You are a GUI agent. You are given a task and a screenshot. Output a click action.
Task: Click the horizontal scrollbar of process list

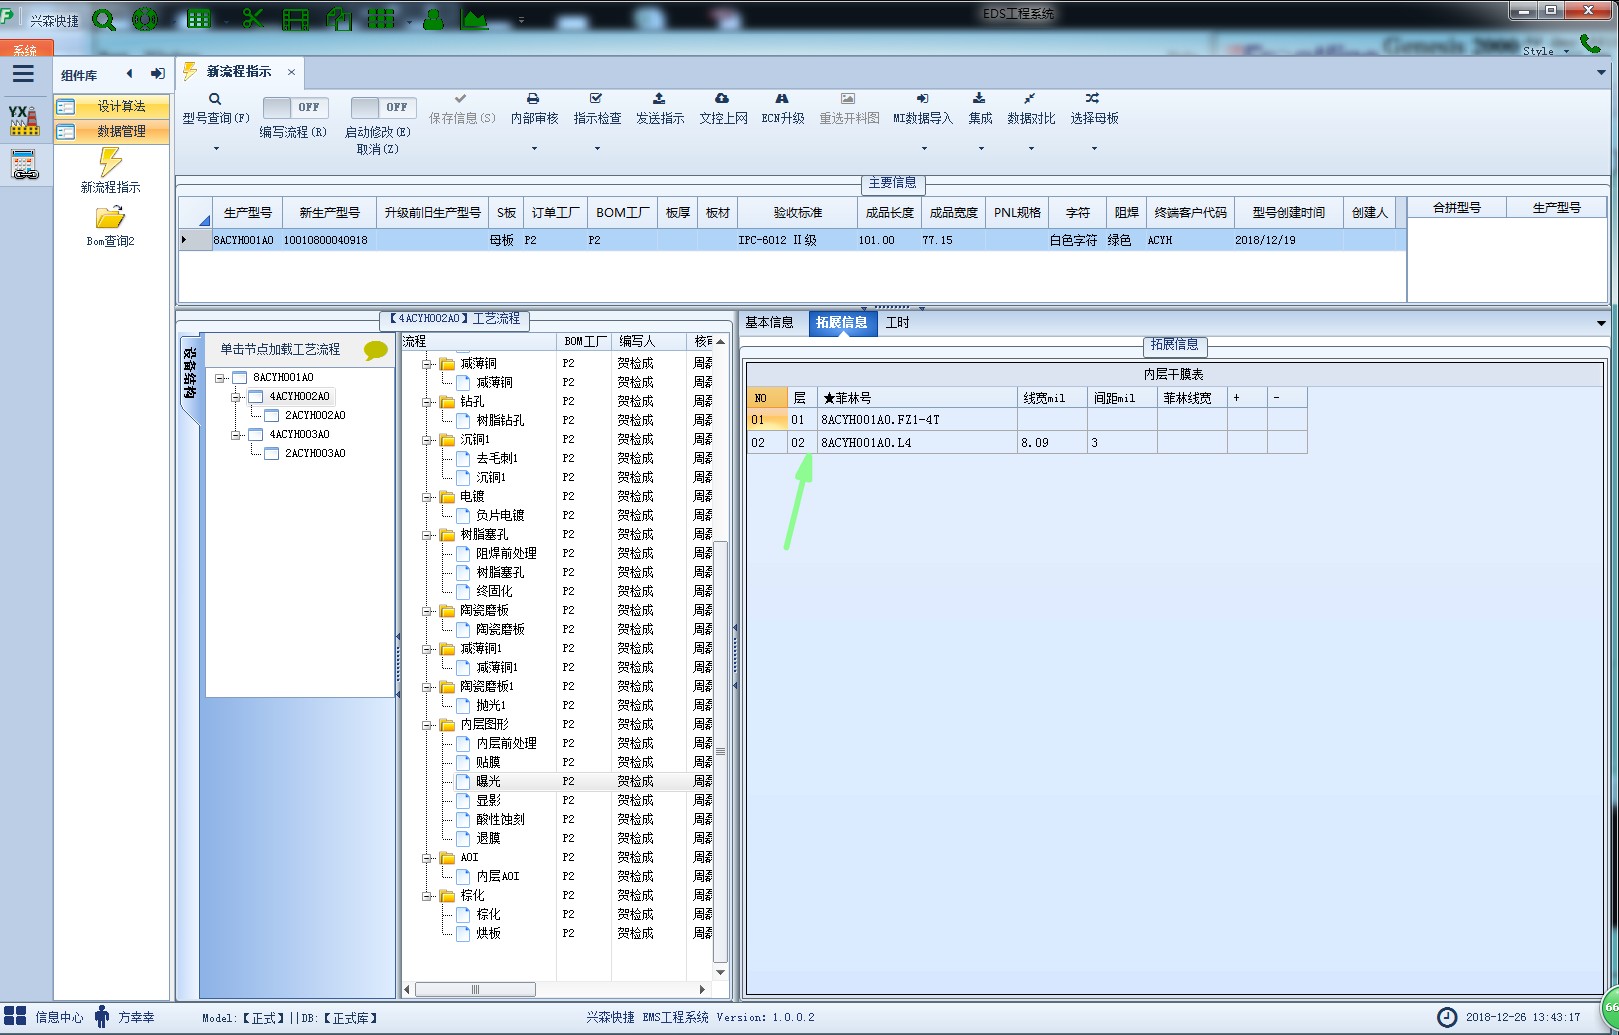click(x=475, y=989)
